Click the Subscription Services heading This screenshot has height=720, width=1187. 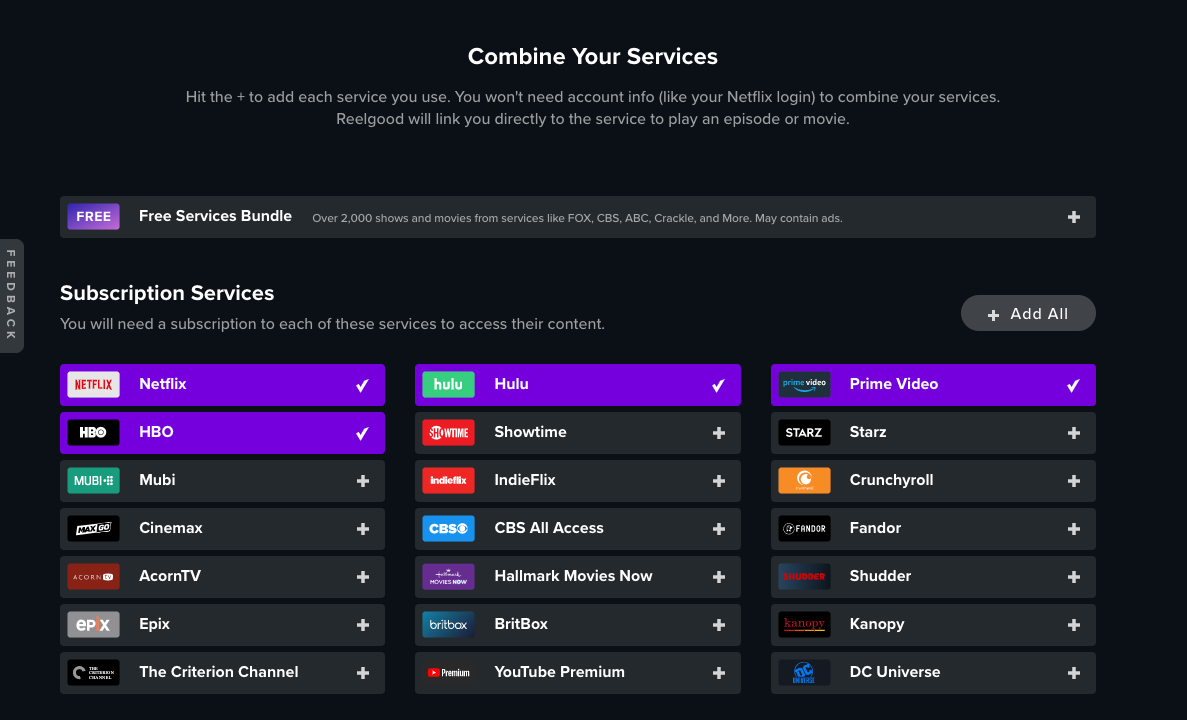click(x=167, y=293)
